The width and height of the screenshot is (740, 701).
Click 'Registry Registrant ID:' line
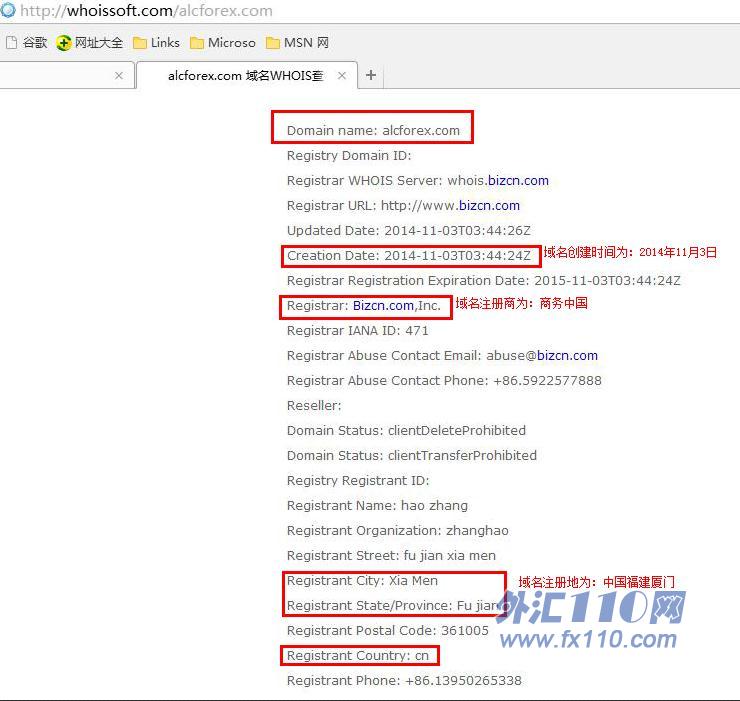pos(358,481)
